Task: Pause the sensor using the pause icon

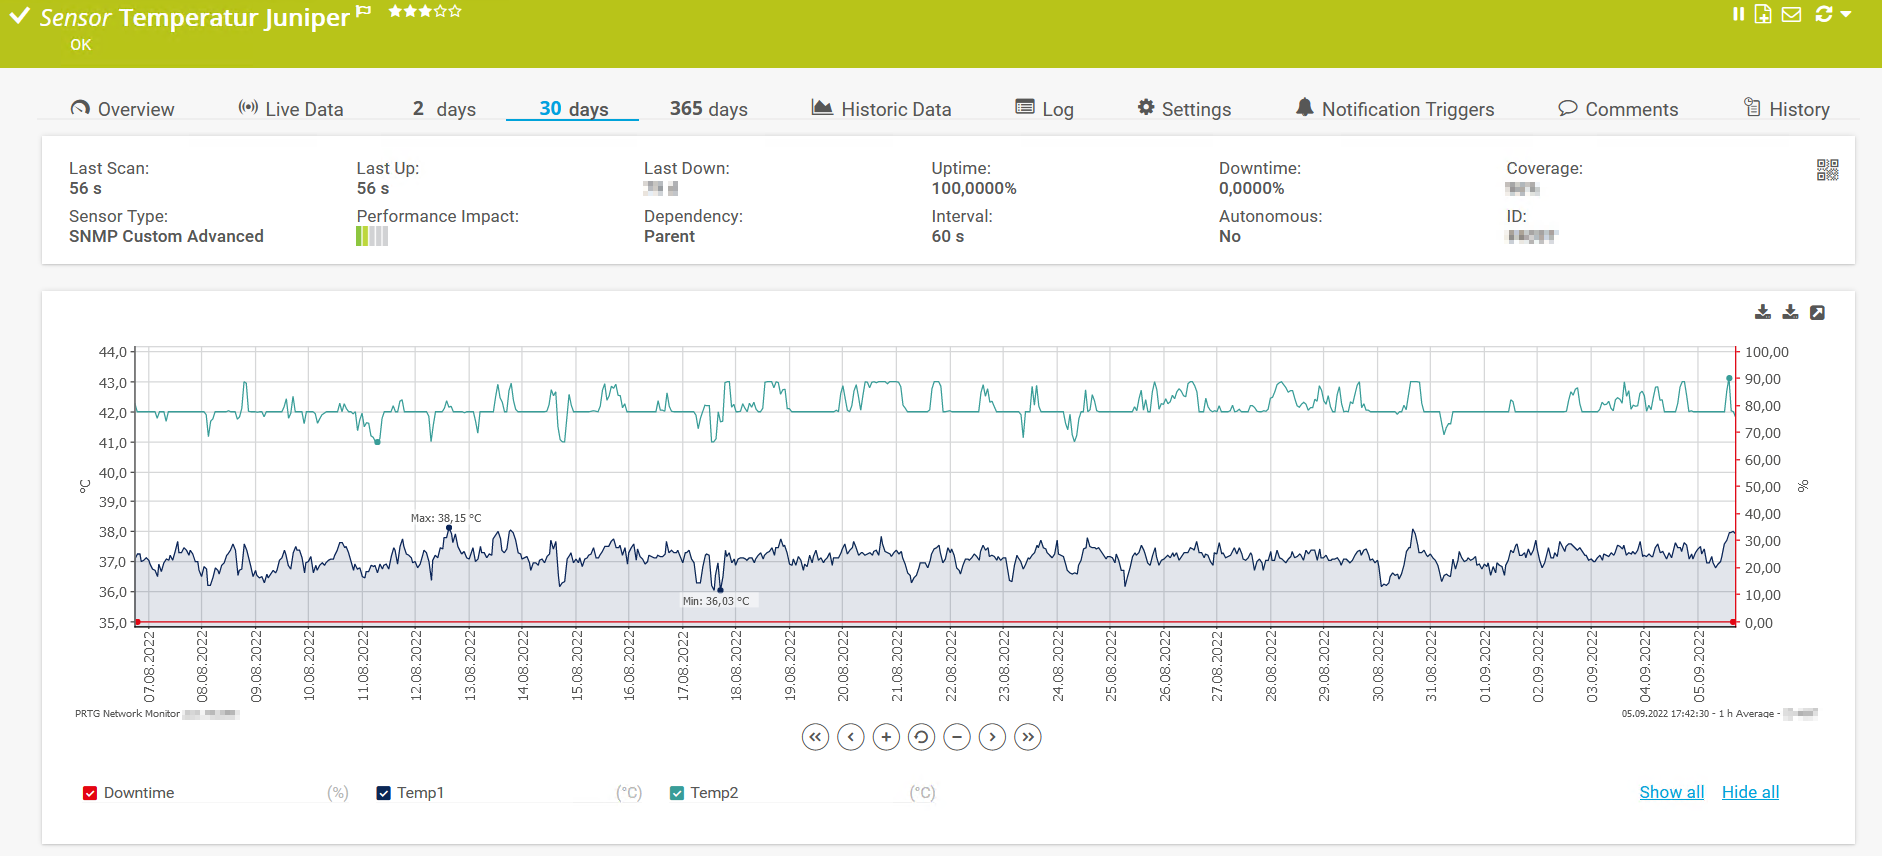Action: click(1738, 14)
